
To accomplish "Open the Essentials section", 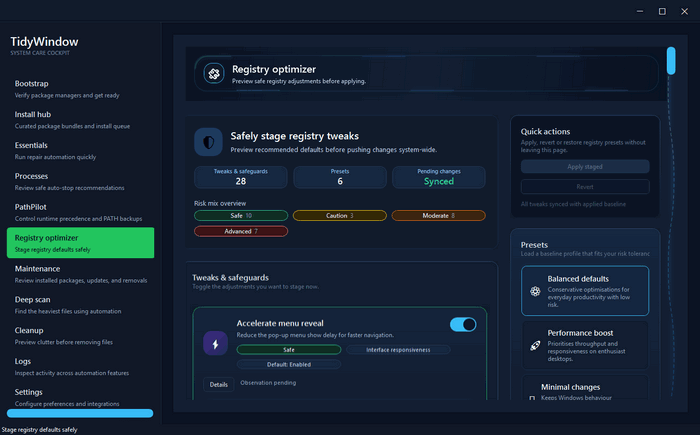I will [80, 151].
